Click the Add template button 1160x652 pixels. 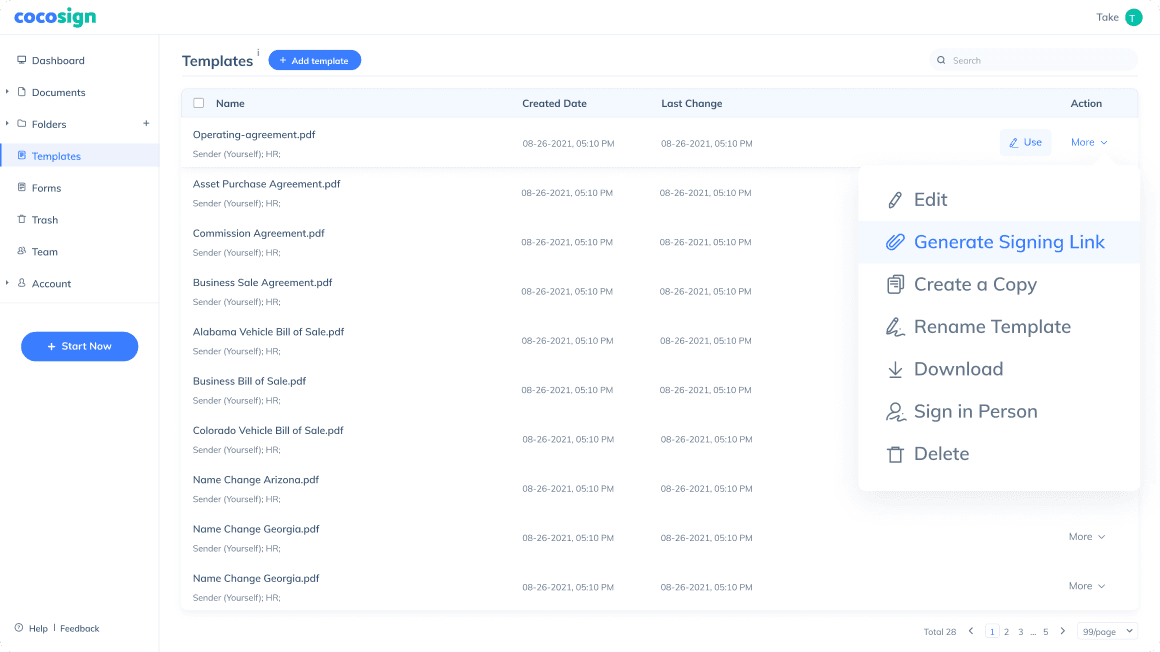tap(314, 61)
